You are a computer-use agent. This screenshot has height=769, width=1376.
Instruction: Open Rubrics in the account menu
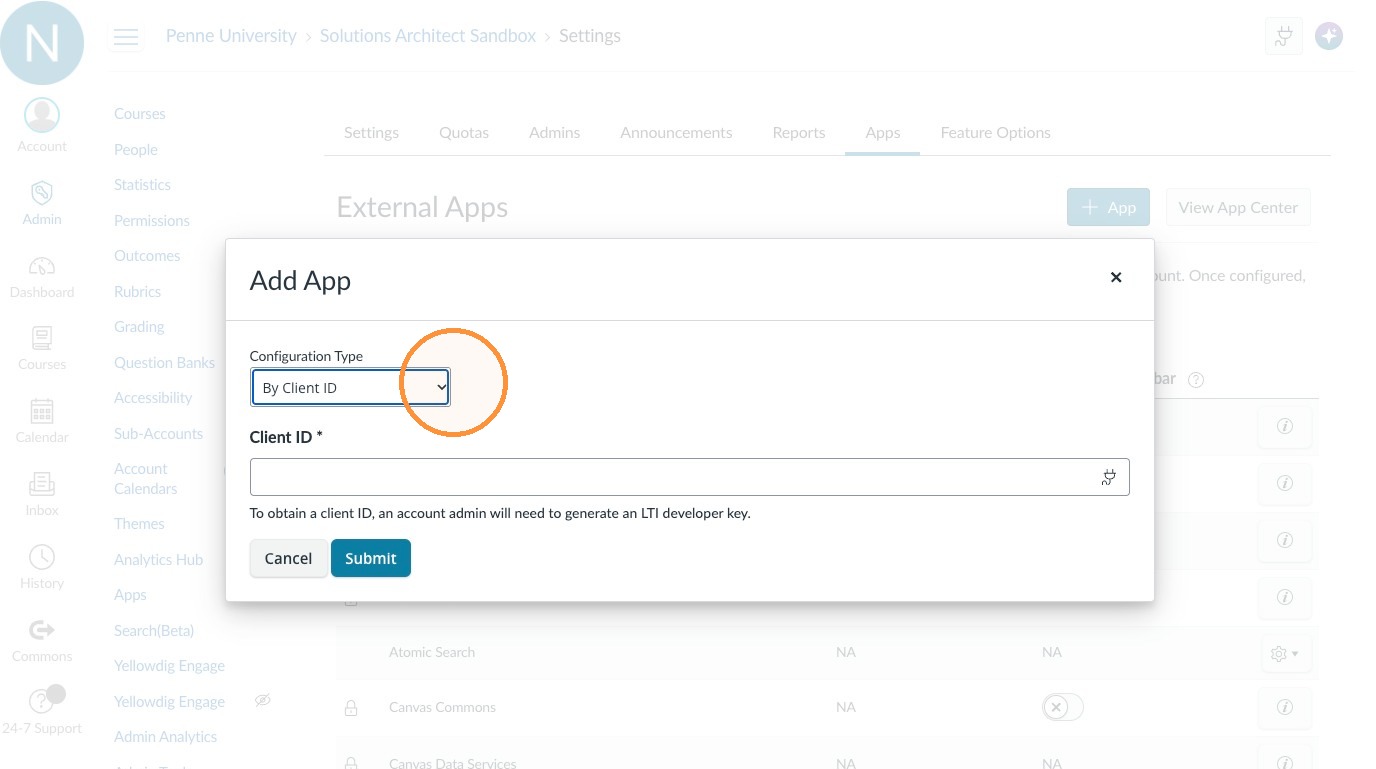137,291
